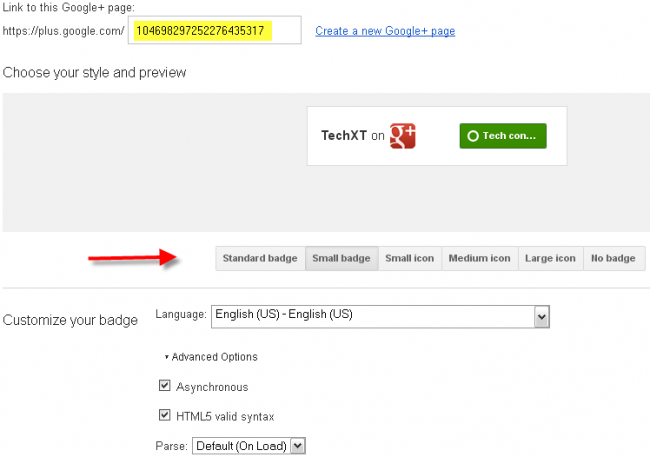650x457 pixels.
Task: Select the No badge option
Action: point(613,258)
